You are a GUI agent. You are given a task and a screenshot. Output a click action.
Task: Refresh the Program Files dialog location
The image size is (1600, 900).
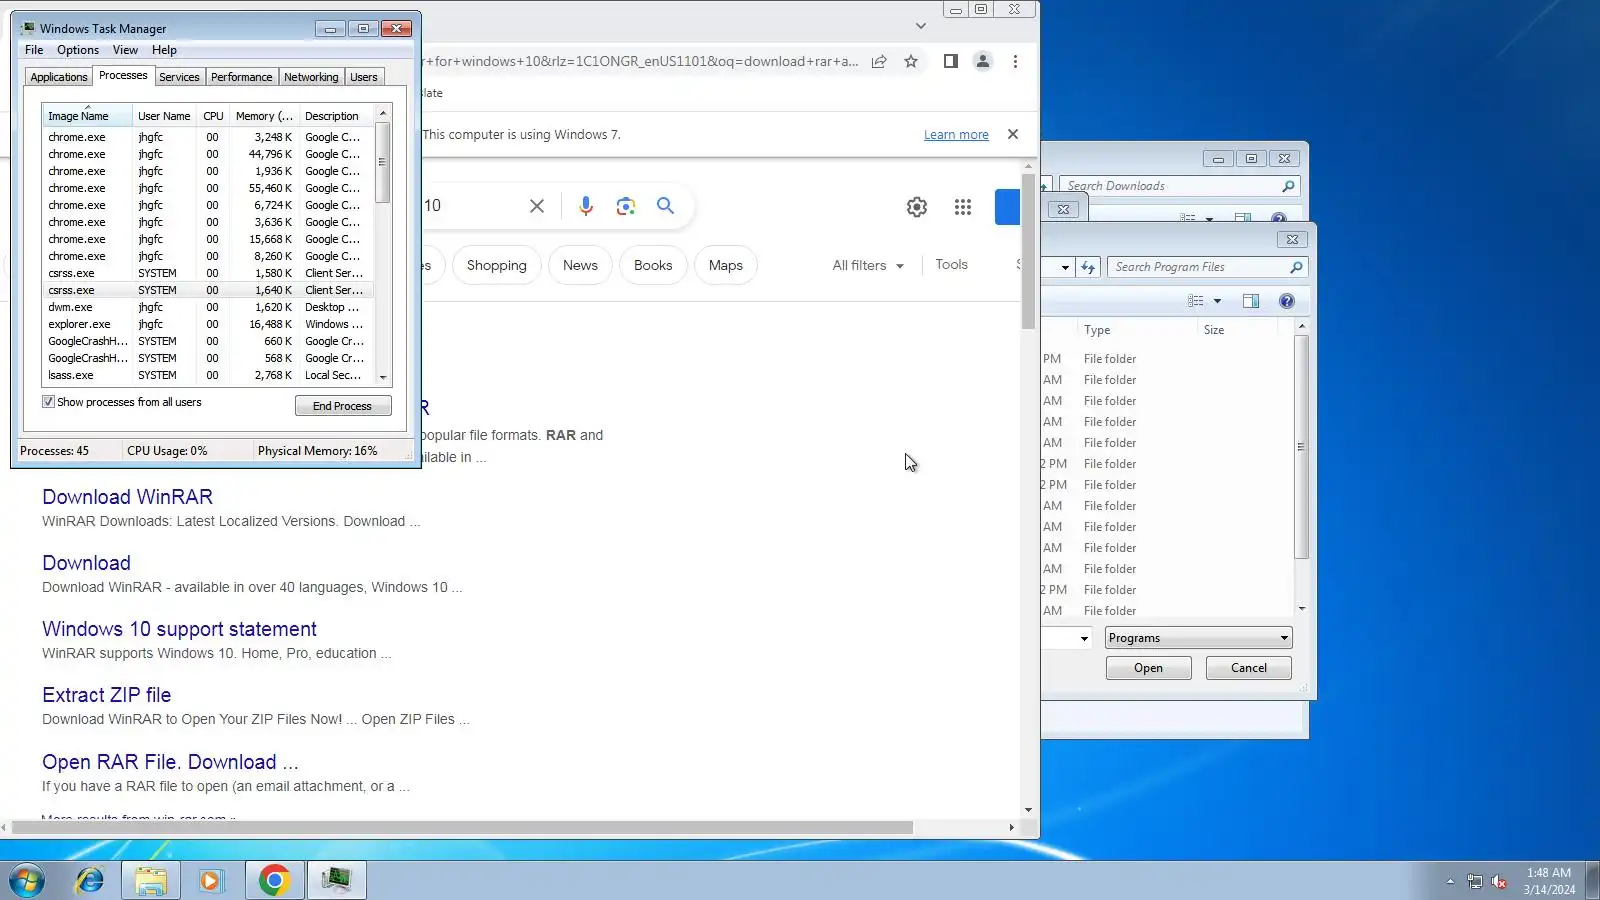(1088, 267)
